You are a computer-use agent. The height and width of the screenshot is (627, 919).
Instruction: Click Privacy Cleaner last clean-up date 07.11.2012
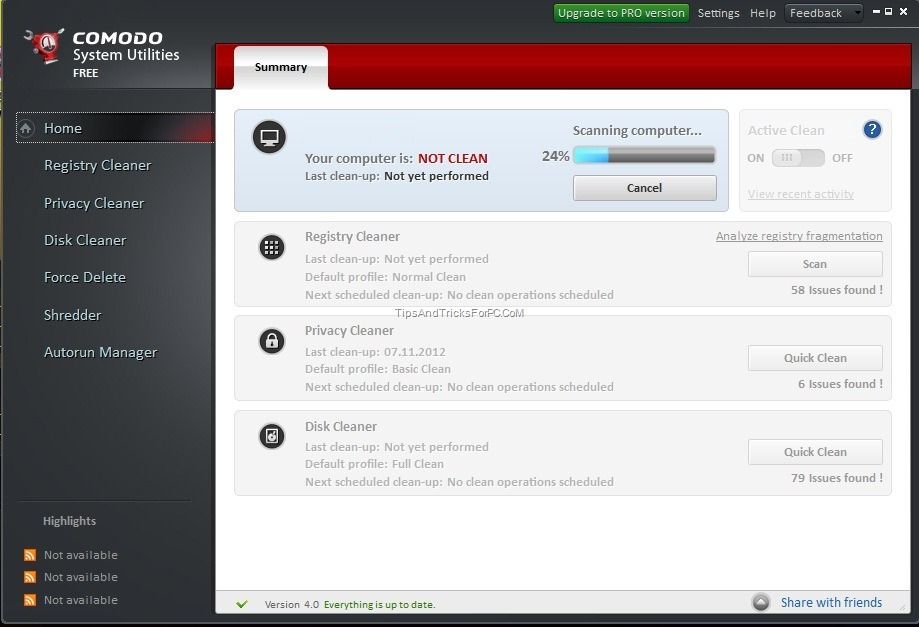click(x=414, y=352)
